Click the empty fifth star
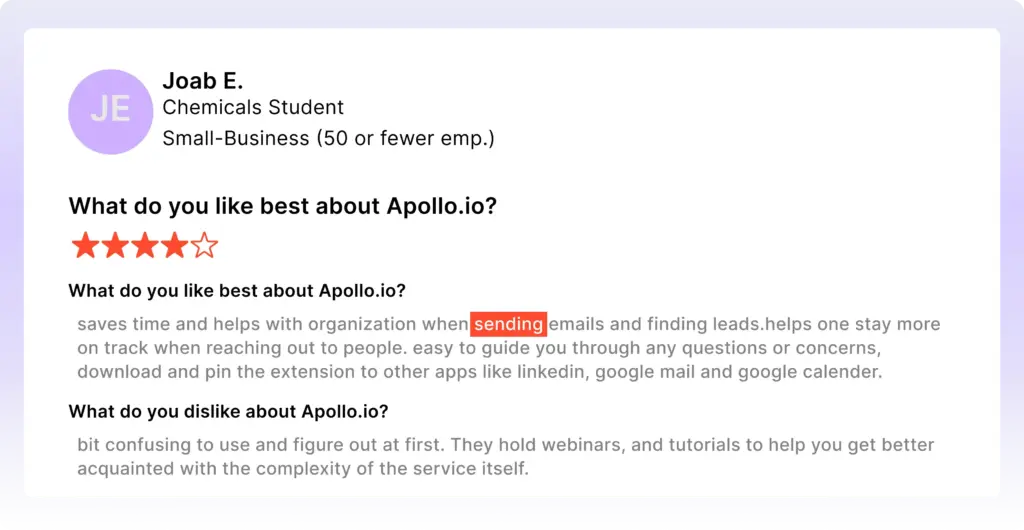This screenshot has height=530, width=1024. (204, 246)
